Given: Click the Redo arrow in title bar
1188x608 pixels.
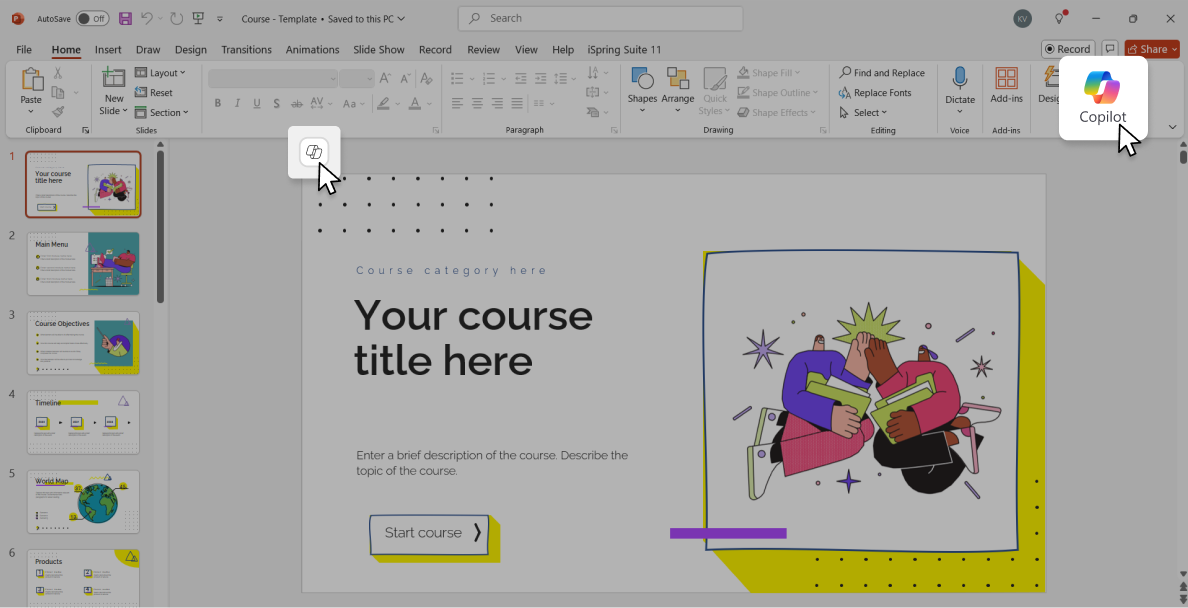Looking at the screenshot, I should click(x=177, y=18).
